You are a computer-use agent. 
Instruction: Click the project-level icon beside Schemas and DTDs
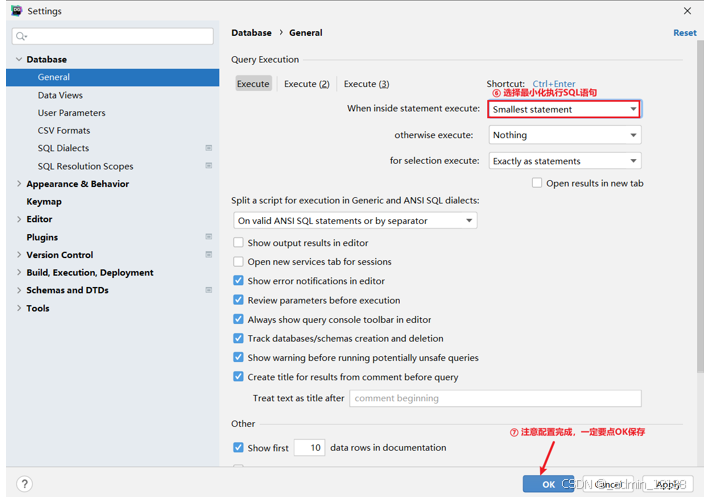(208, 290)
